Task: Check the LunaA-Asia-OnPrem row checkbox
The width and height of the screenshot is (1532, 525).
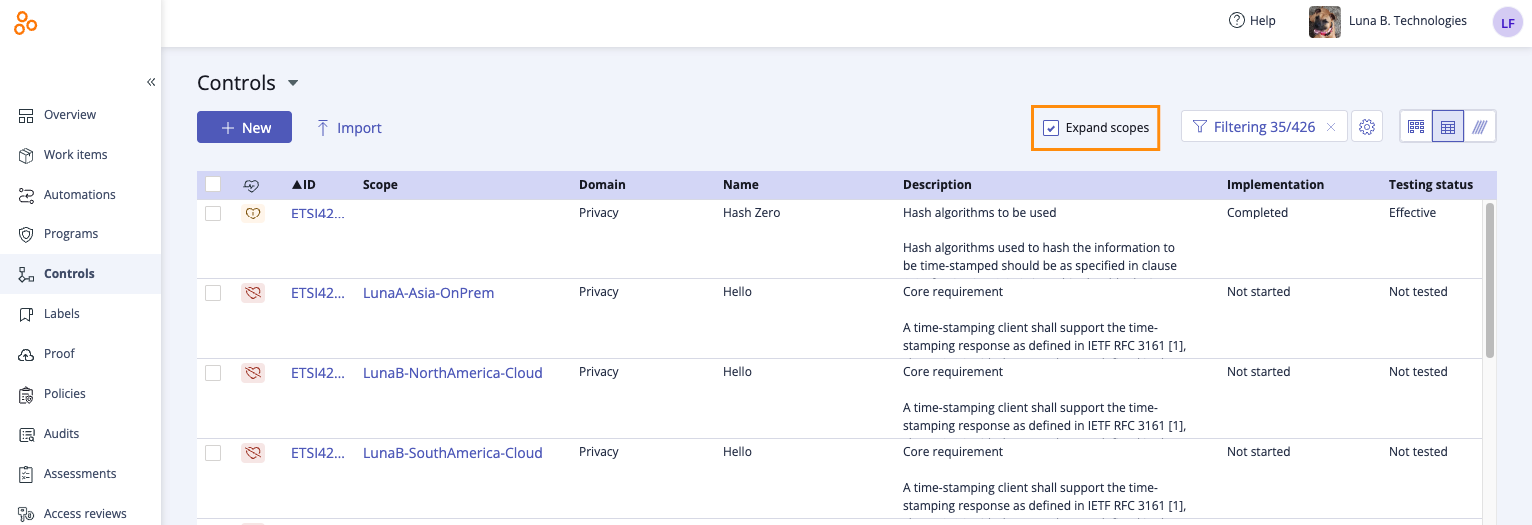Action: (x=213, y=293)
